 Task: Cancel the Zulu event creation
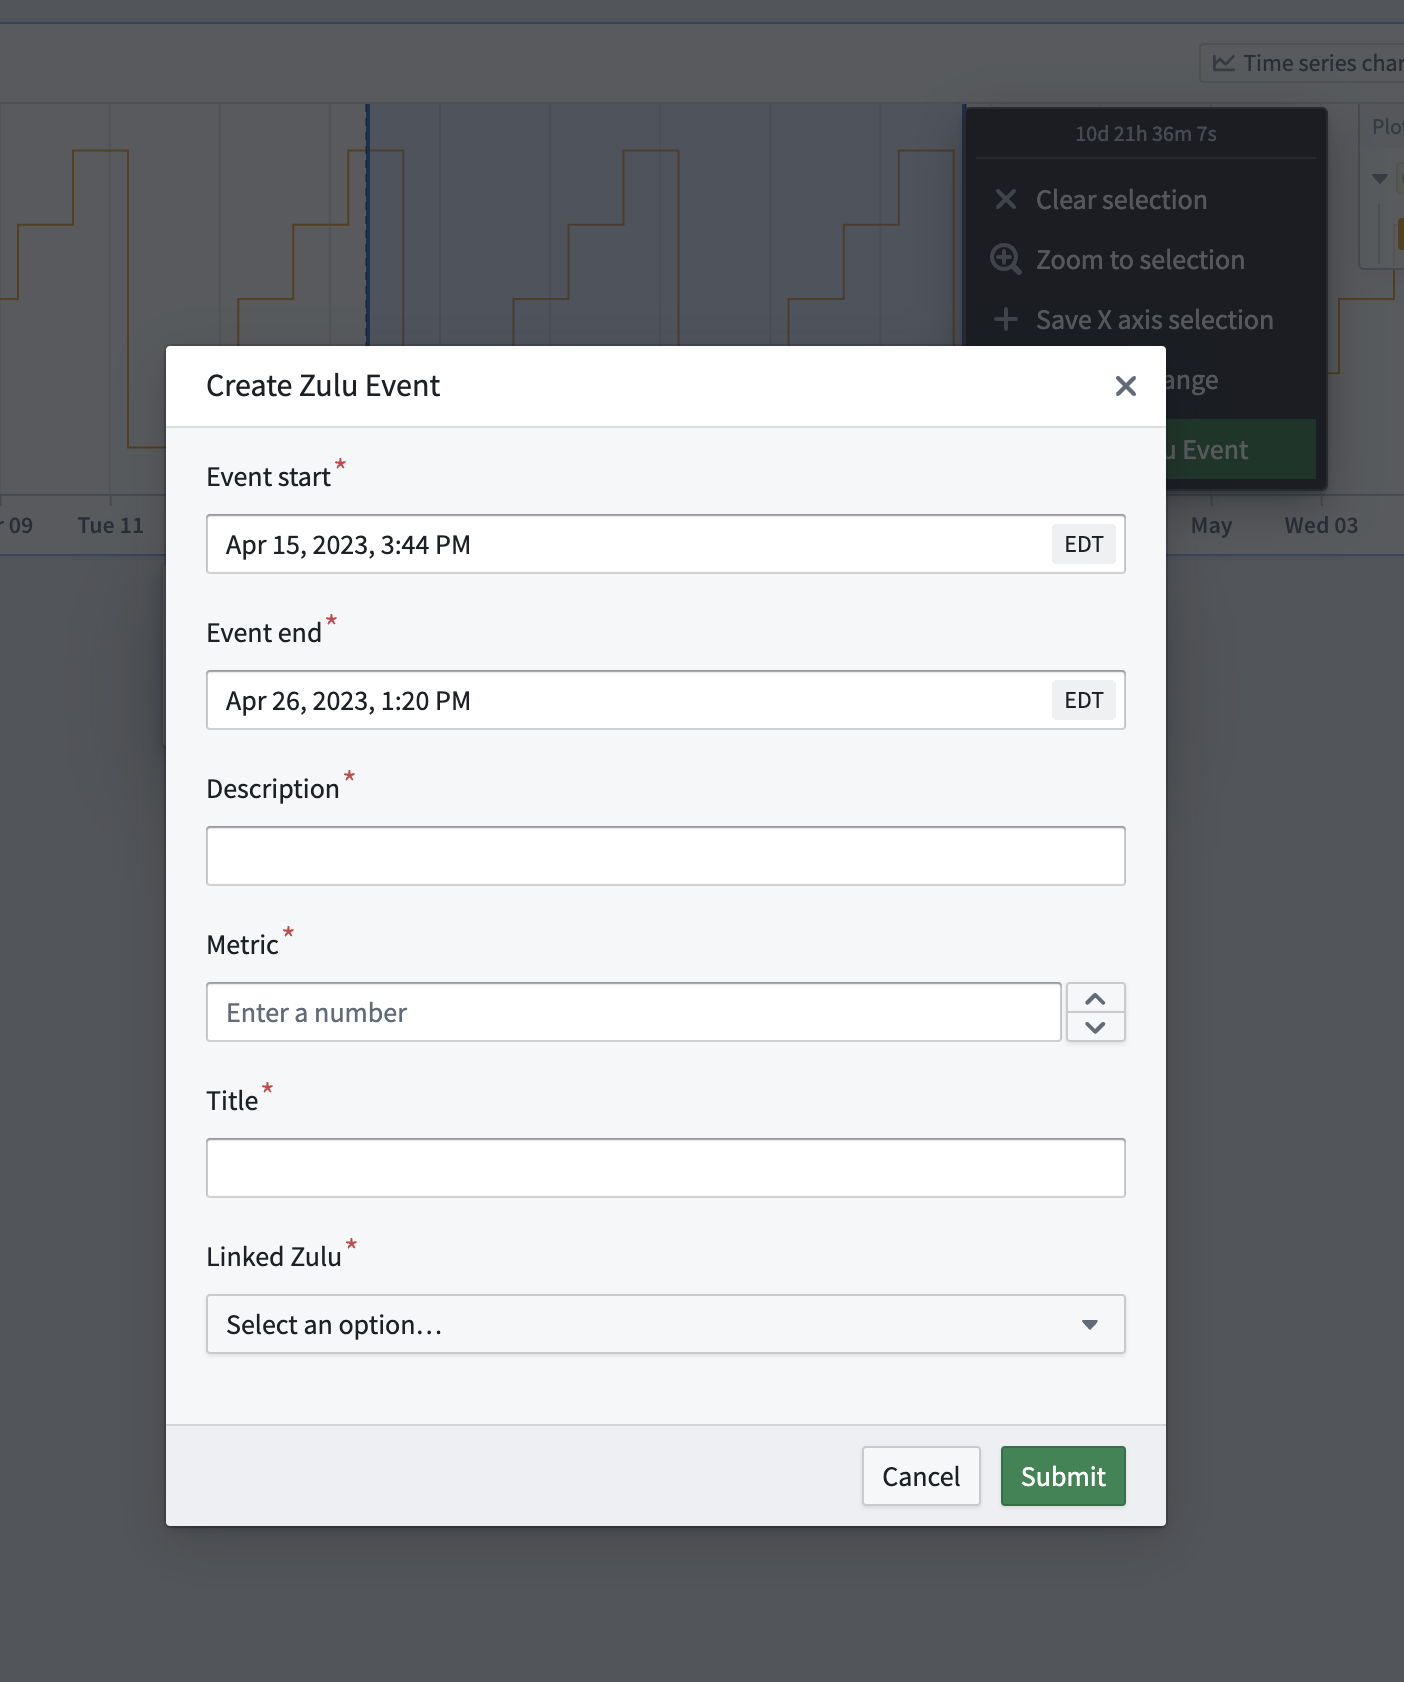click(921, 1476)
